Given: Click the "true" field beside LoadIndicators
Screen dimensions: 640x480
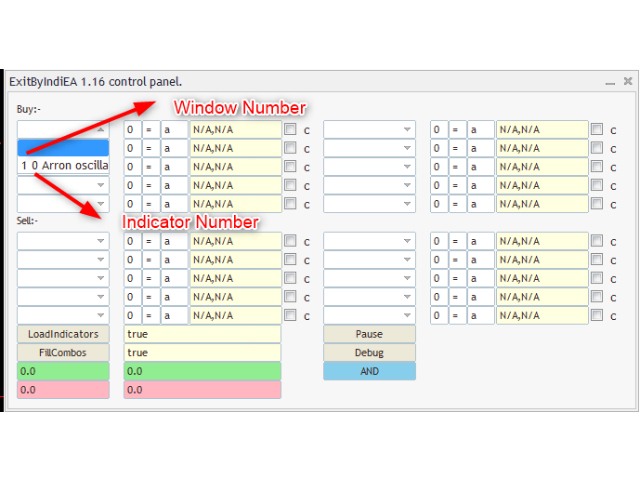Looking at the screenshot, I should pos(202,334).
